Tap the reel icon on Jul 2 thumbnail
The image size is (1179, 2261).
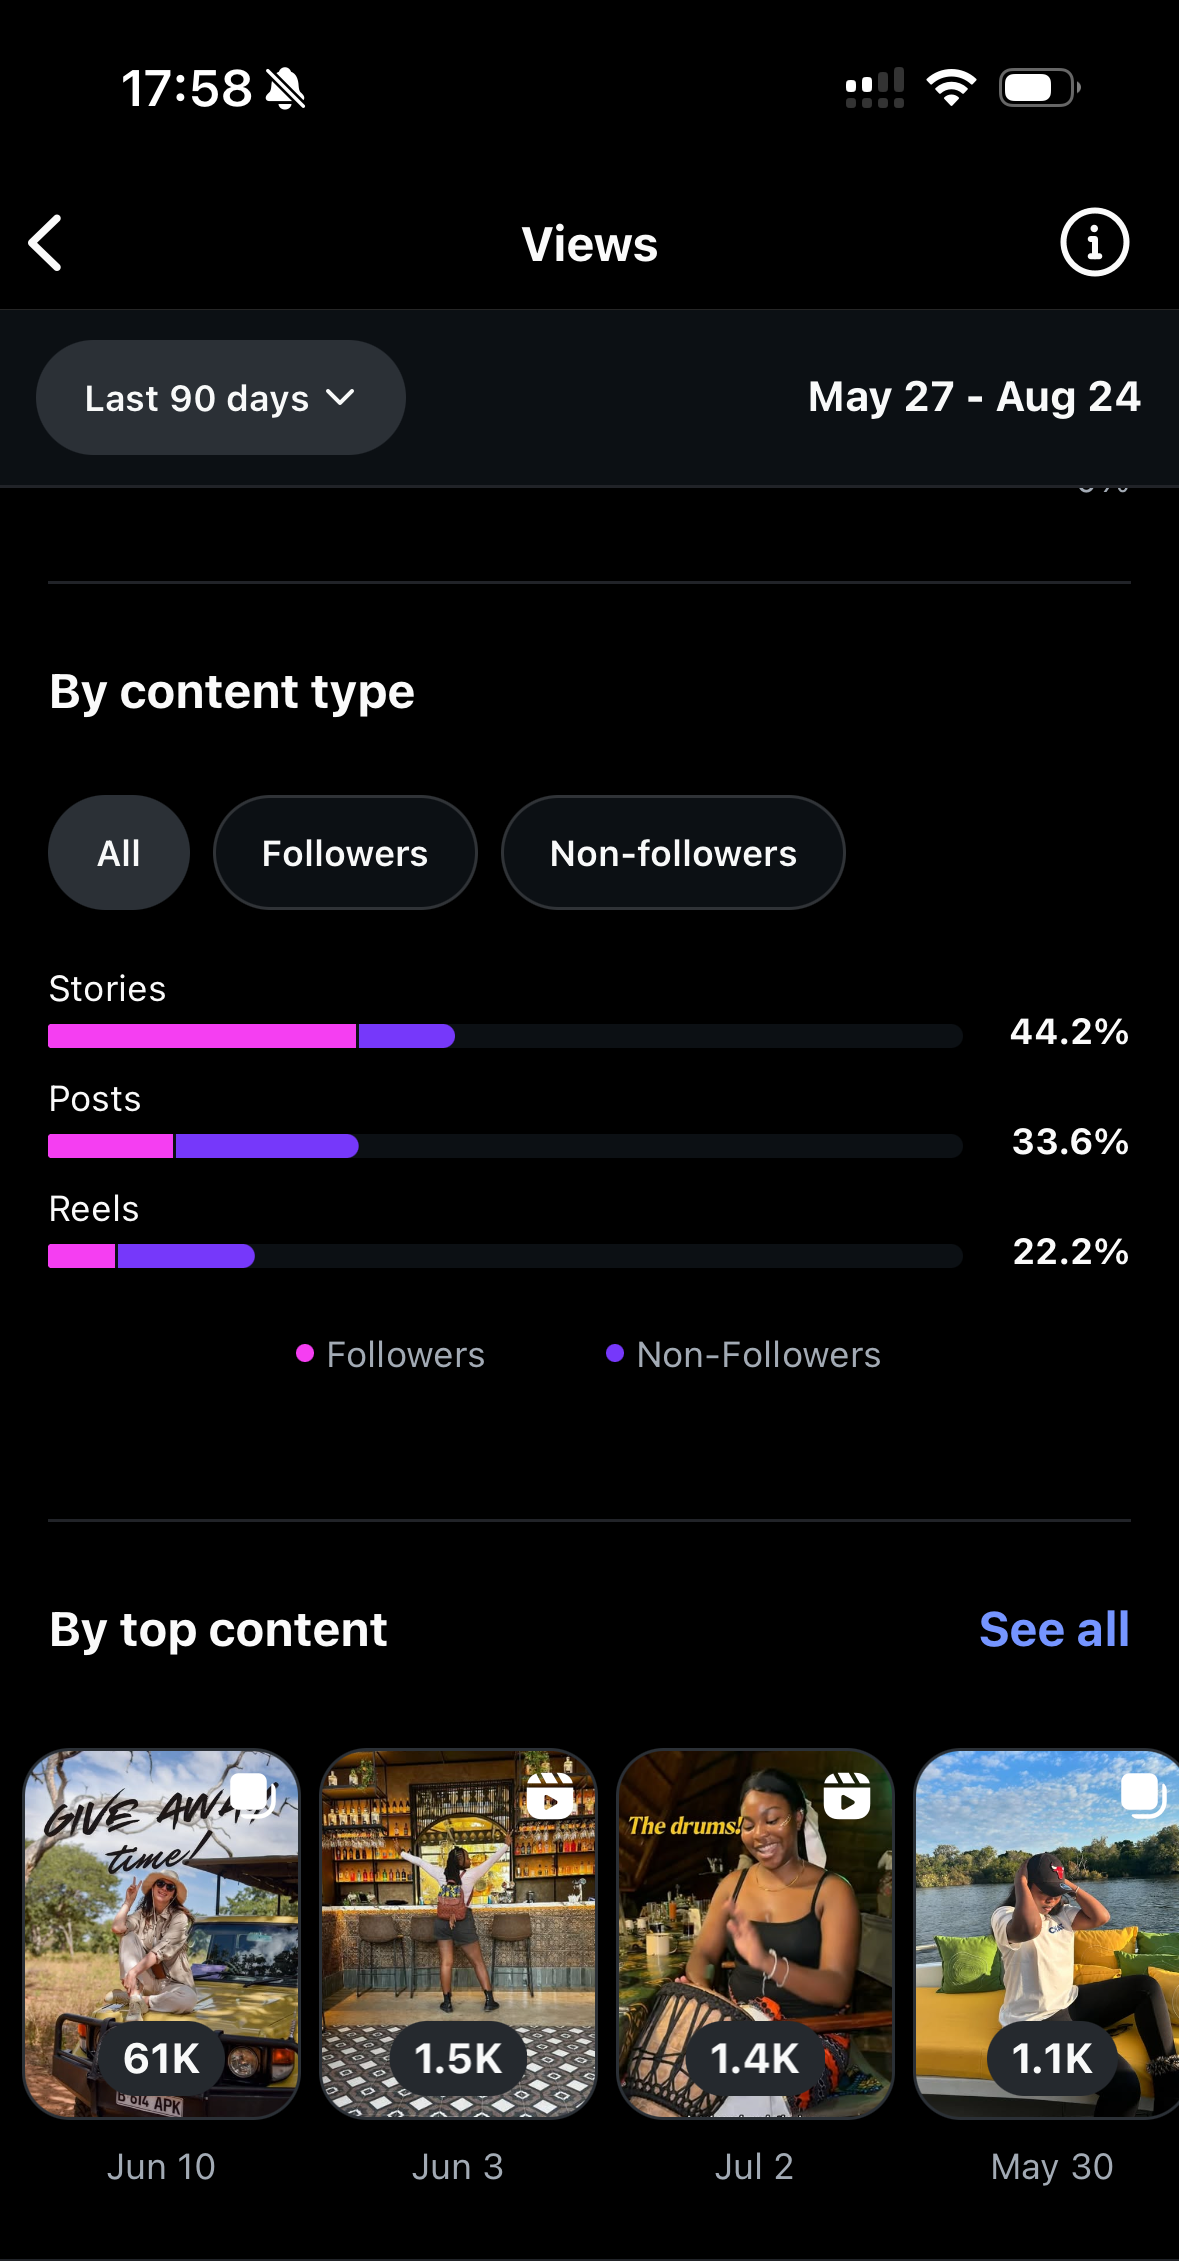[x=846, y=1796]
